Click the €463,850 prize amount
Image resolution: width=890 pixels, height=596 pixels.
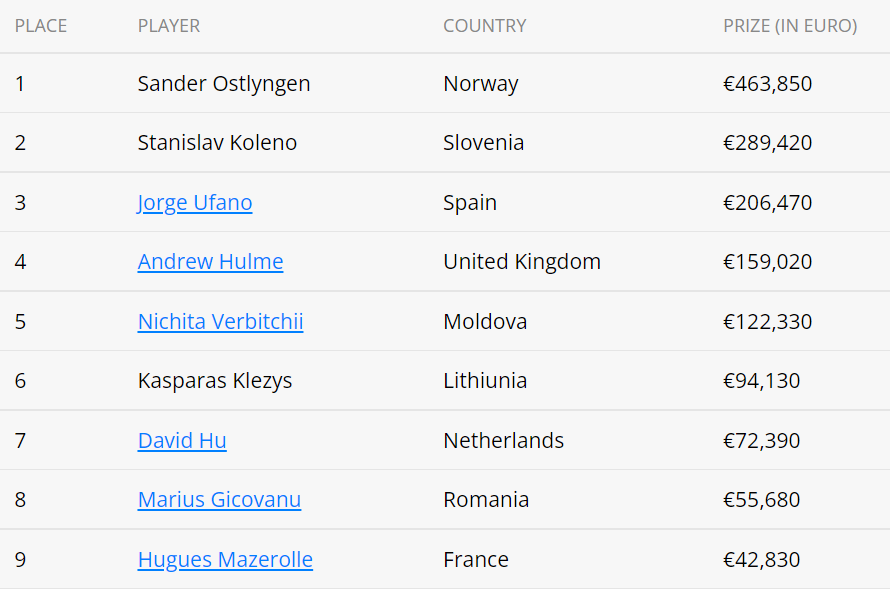click(767, 84)
